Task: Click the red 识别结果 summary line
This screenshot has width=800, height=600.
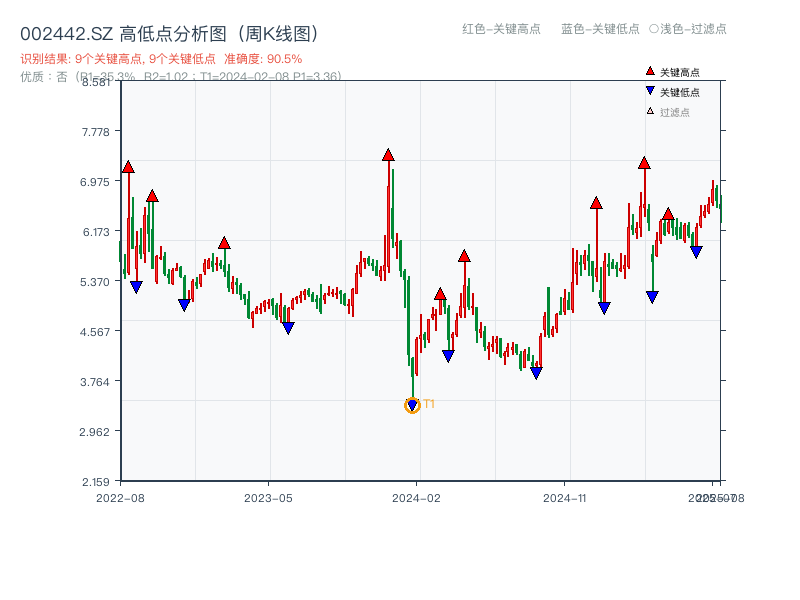Action: (161, 59)
